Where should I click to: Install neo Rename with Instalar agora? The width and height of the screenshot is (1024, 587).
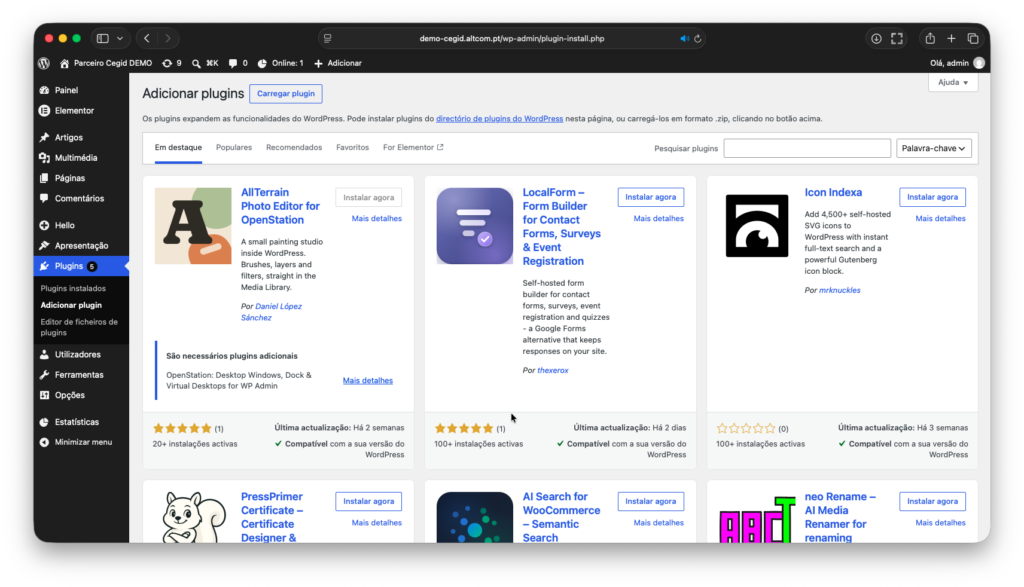tap(932, 501)
